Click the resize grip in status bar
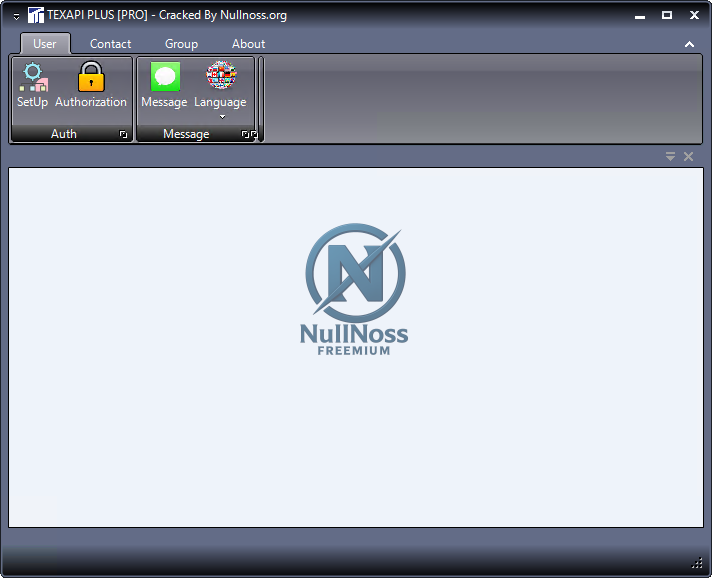The image size is (712, 578). (x=697, y=563)
